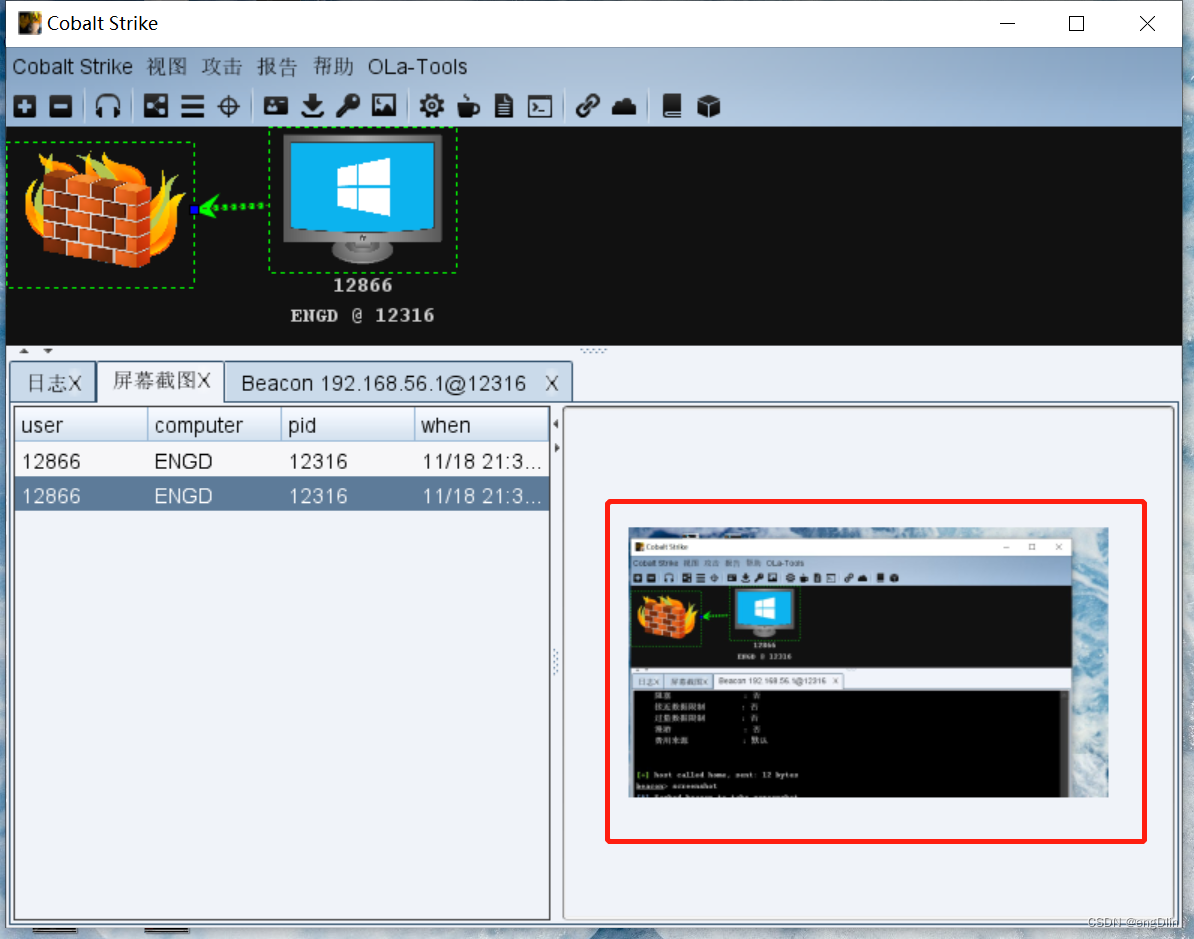Select the Windows computer beacon node
1194x939 pixels.
pyautogui.click(x=362, y=200)
